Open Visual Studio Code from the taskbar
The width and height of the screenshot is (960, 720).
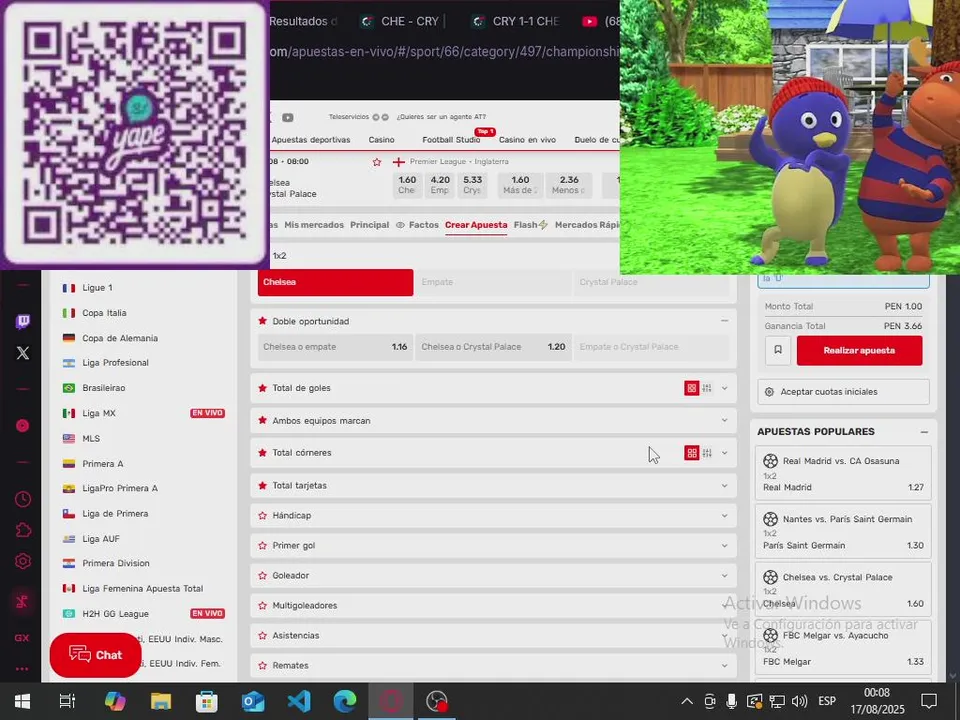pyautogui.click(x=299, y=701)
